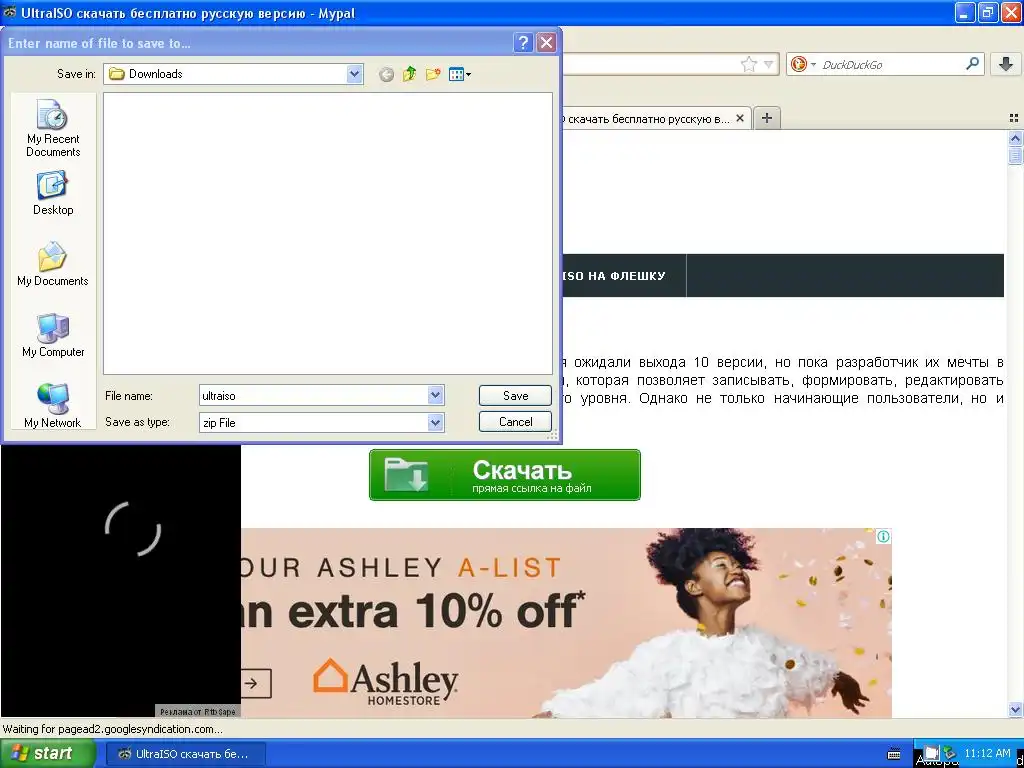This screenshot has height=768, width=1024.
Task: Select My Computer in the places bar
Action: [x=53, y=335]
